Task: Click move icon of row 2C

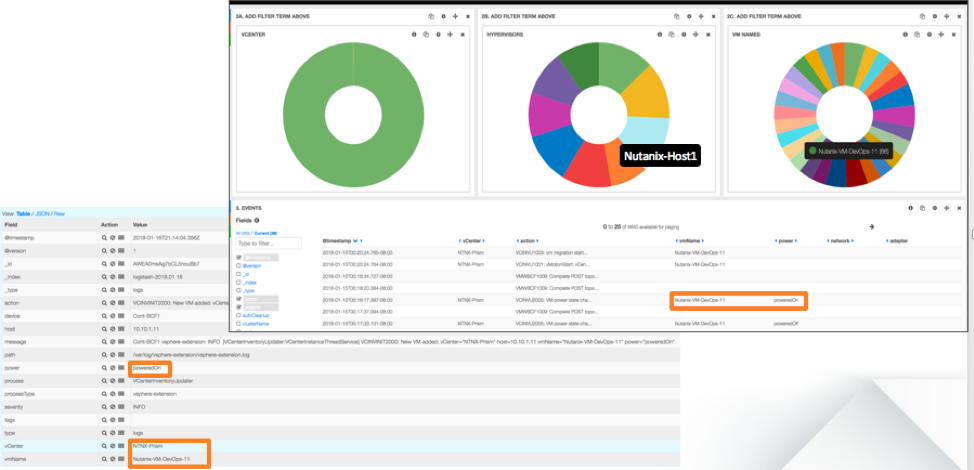Action: point(946,17)
